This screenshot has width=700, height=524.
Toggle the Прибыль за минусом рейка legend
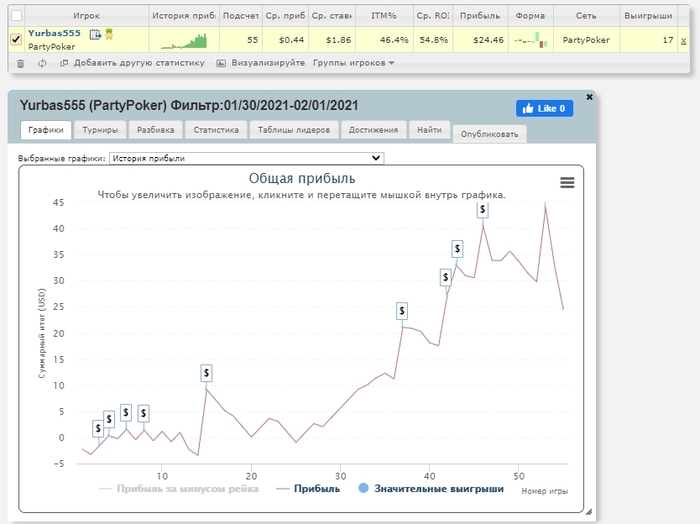179,489
